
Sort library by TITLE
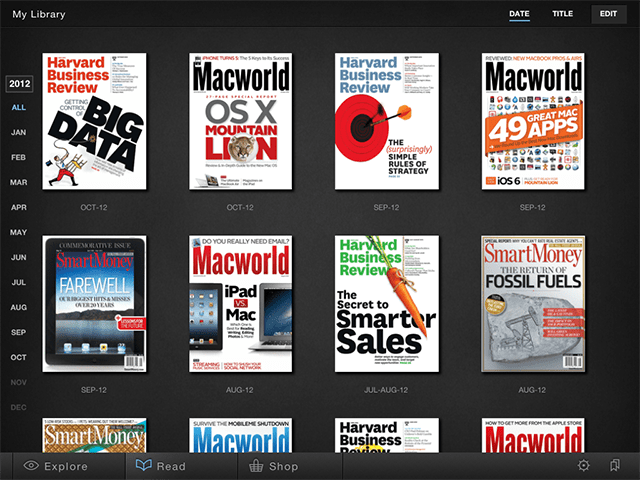point(562,14)
